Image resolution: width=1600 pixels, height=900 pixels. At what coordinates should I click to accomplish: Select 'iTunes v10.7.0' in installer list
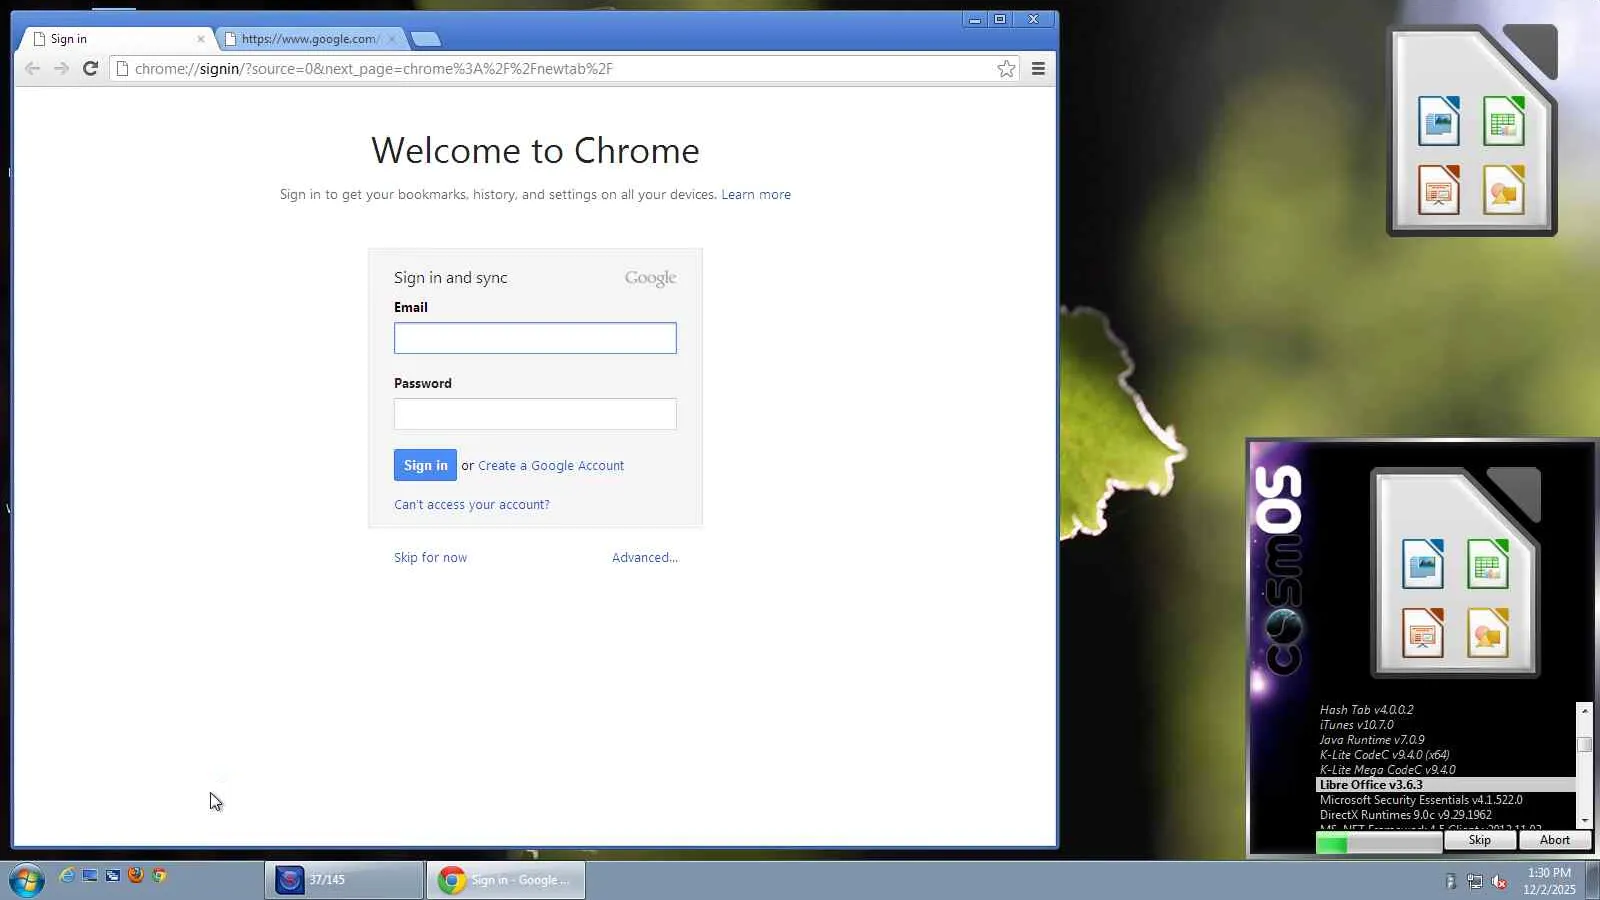1356,725
